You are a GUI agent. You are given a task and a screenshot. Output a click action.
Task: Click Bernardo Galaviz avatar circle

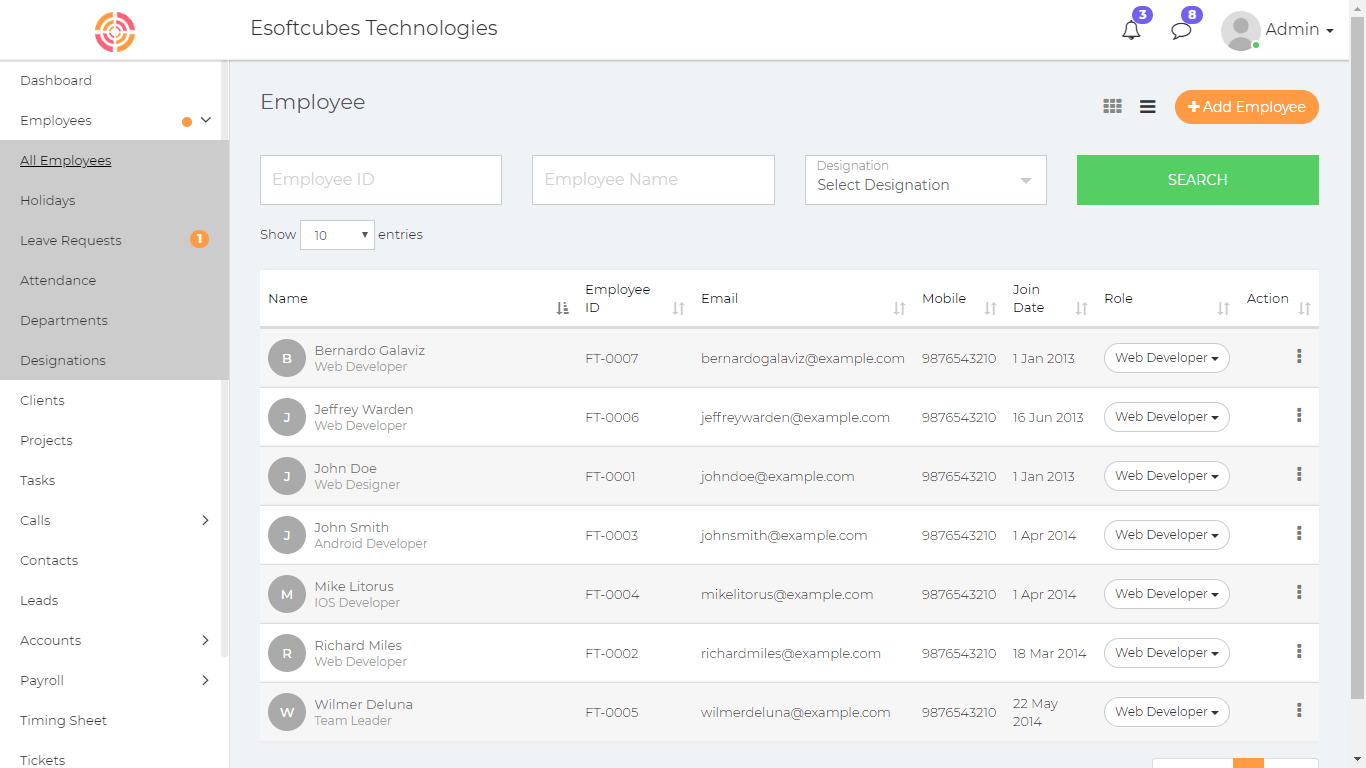click(x=287, y=358)
